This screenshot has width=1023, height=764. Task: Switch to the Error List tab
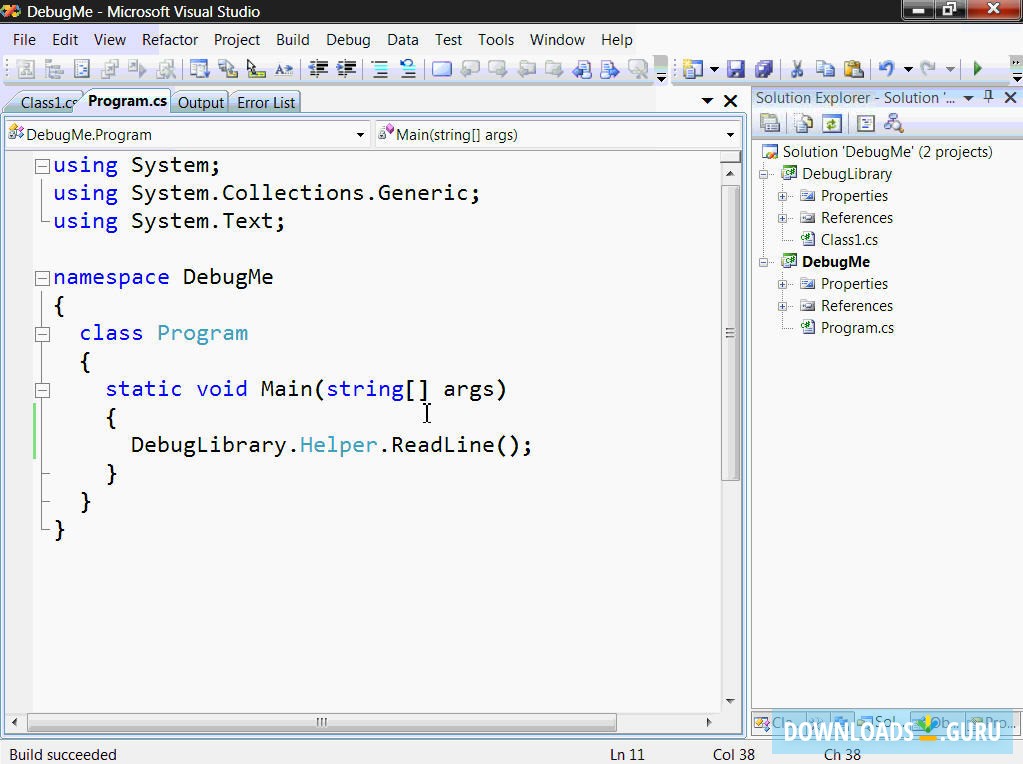pyautogui.click(x=266, y=102)
